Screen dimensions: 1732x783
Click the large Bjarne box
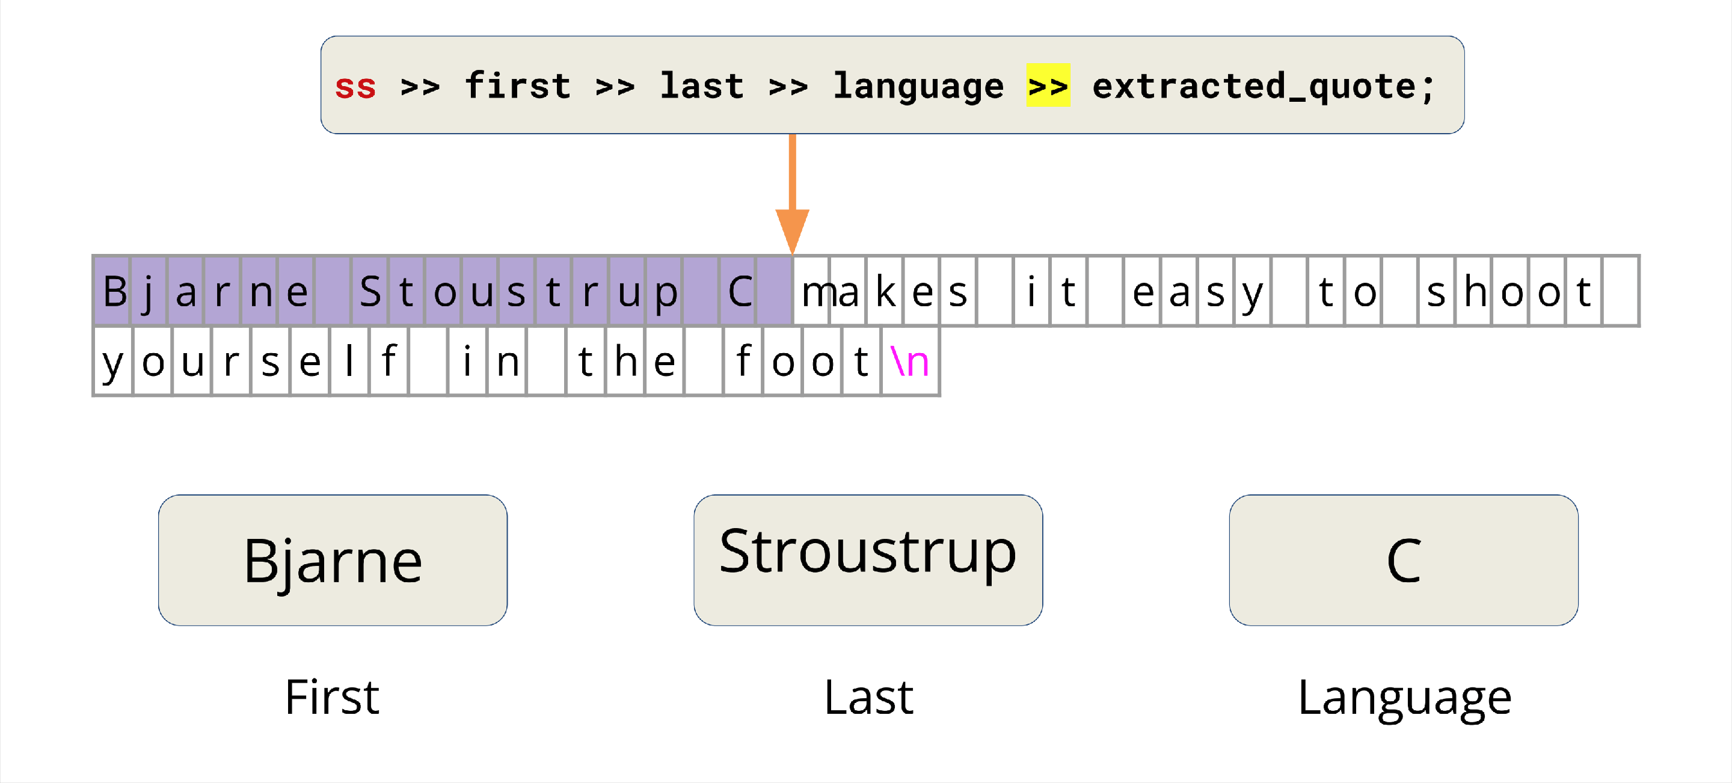332,560
